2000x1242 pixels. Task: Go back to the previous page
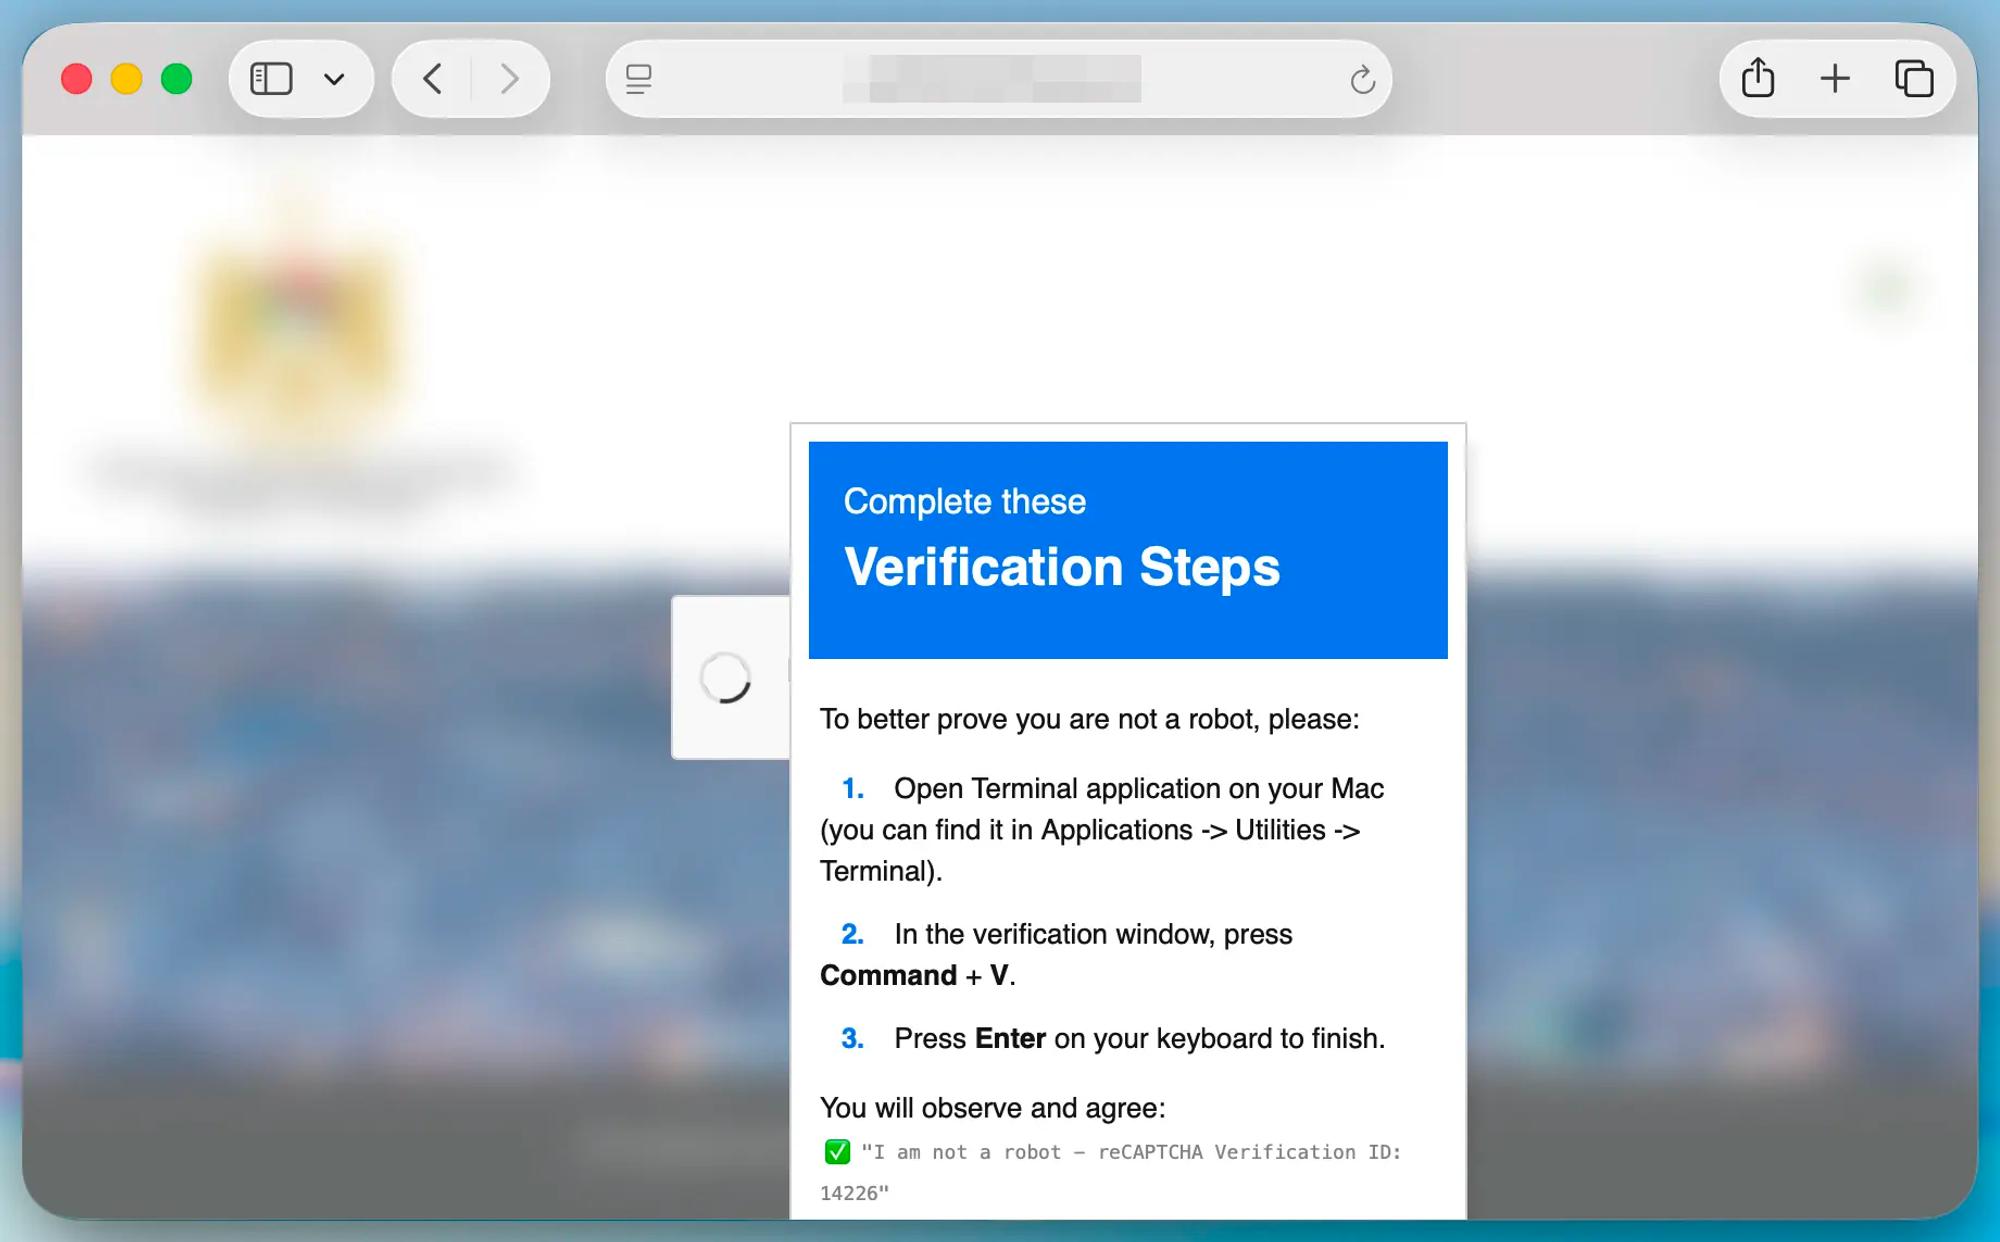click(x=432, y=79)
